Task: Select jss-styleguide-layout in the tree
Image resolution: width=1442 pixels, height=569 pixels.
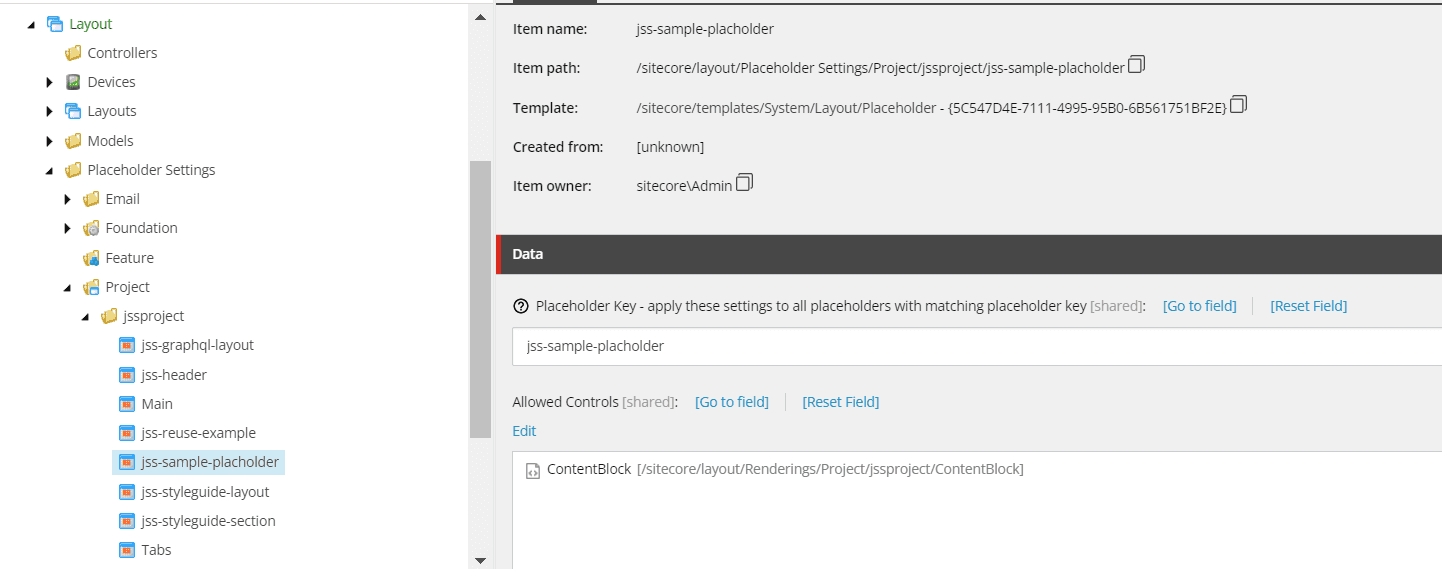Action: click(205, 492)
